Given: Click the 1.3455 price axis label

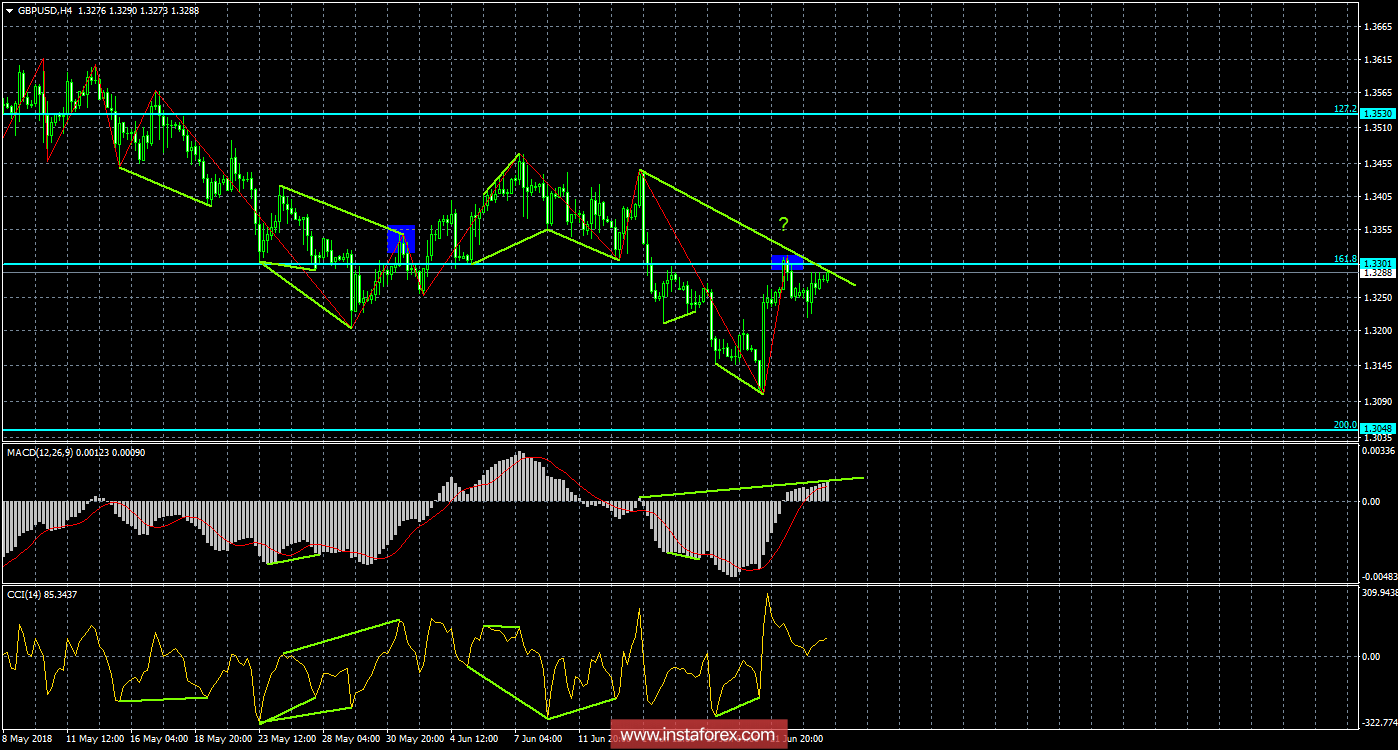Looking at the screenshot, I should (1378, 162).
